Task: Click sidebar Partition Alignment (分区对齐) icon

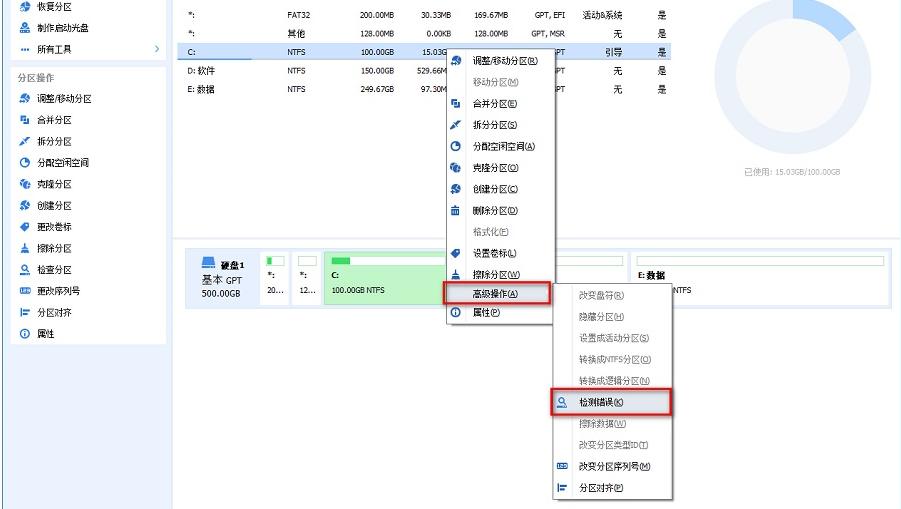Action: point(25,312)
